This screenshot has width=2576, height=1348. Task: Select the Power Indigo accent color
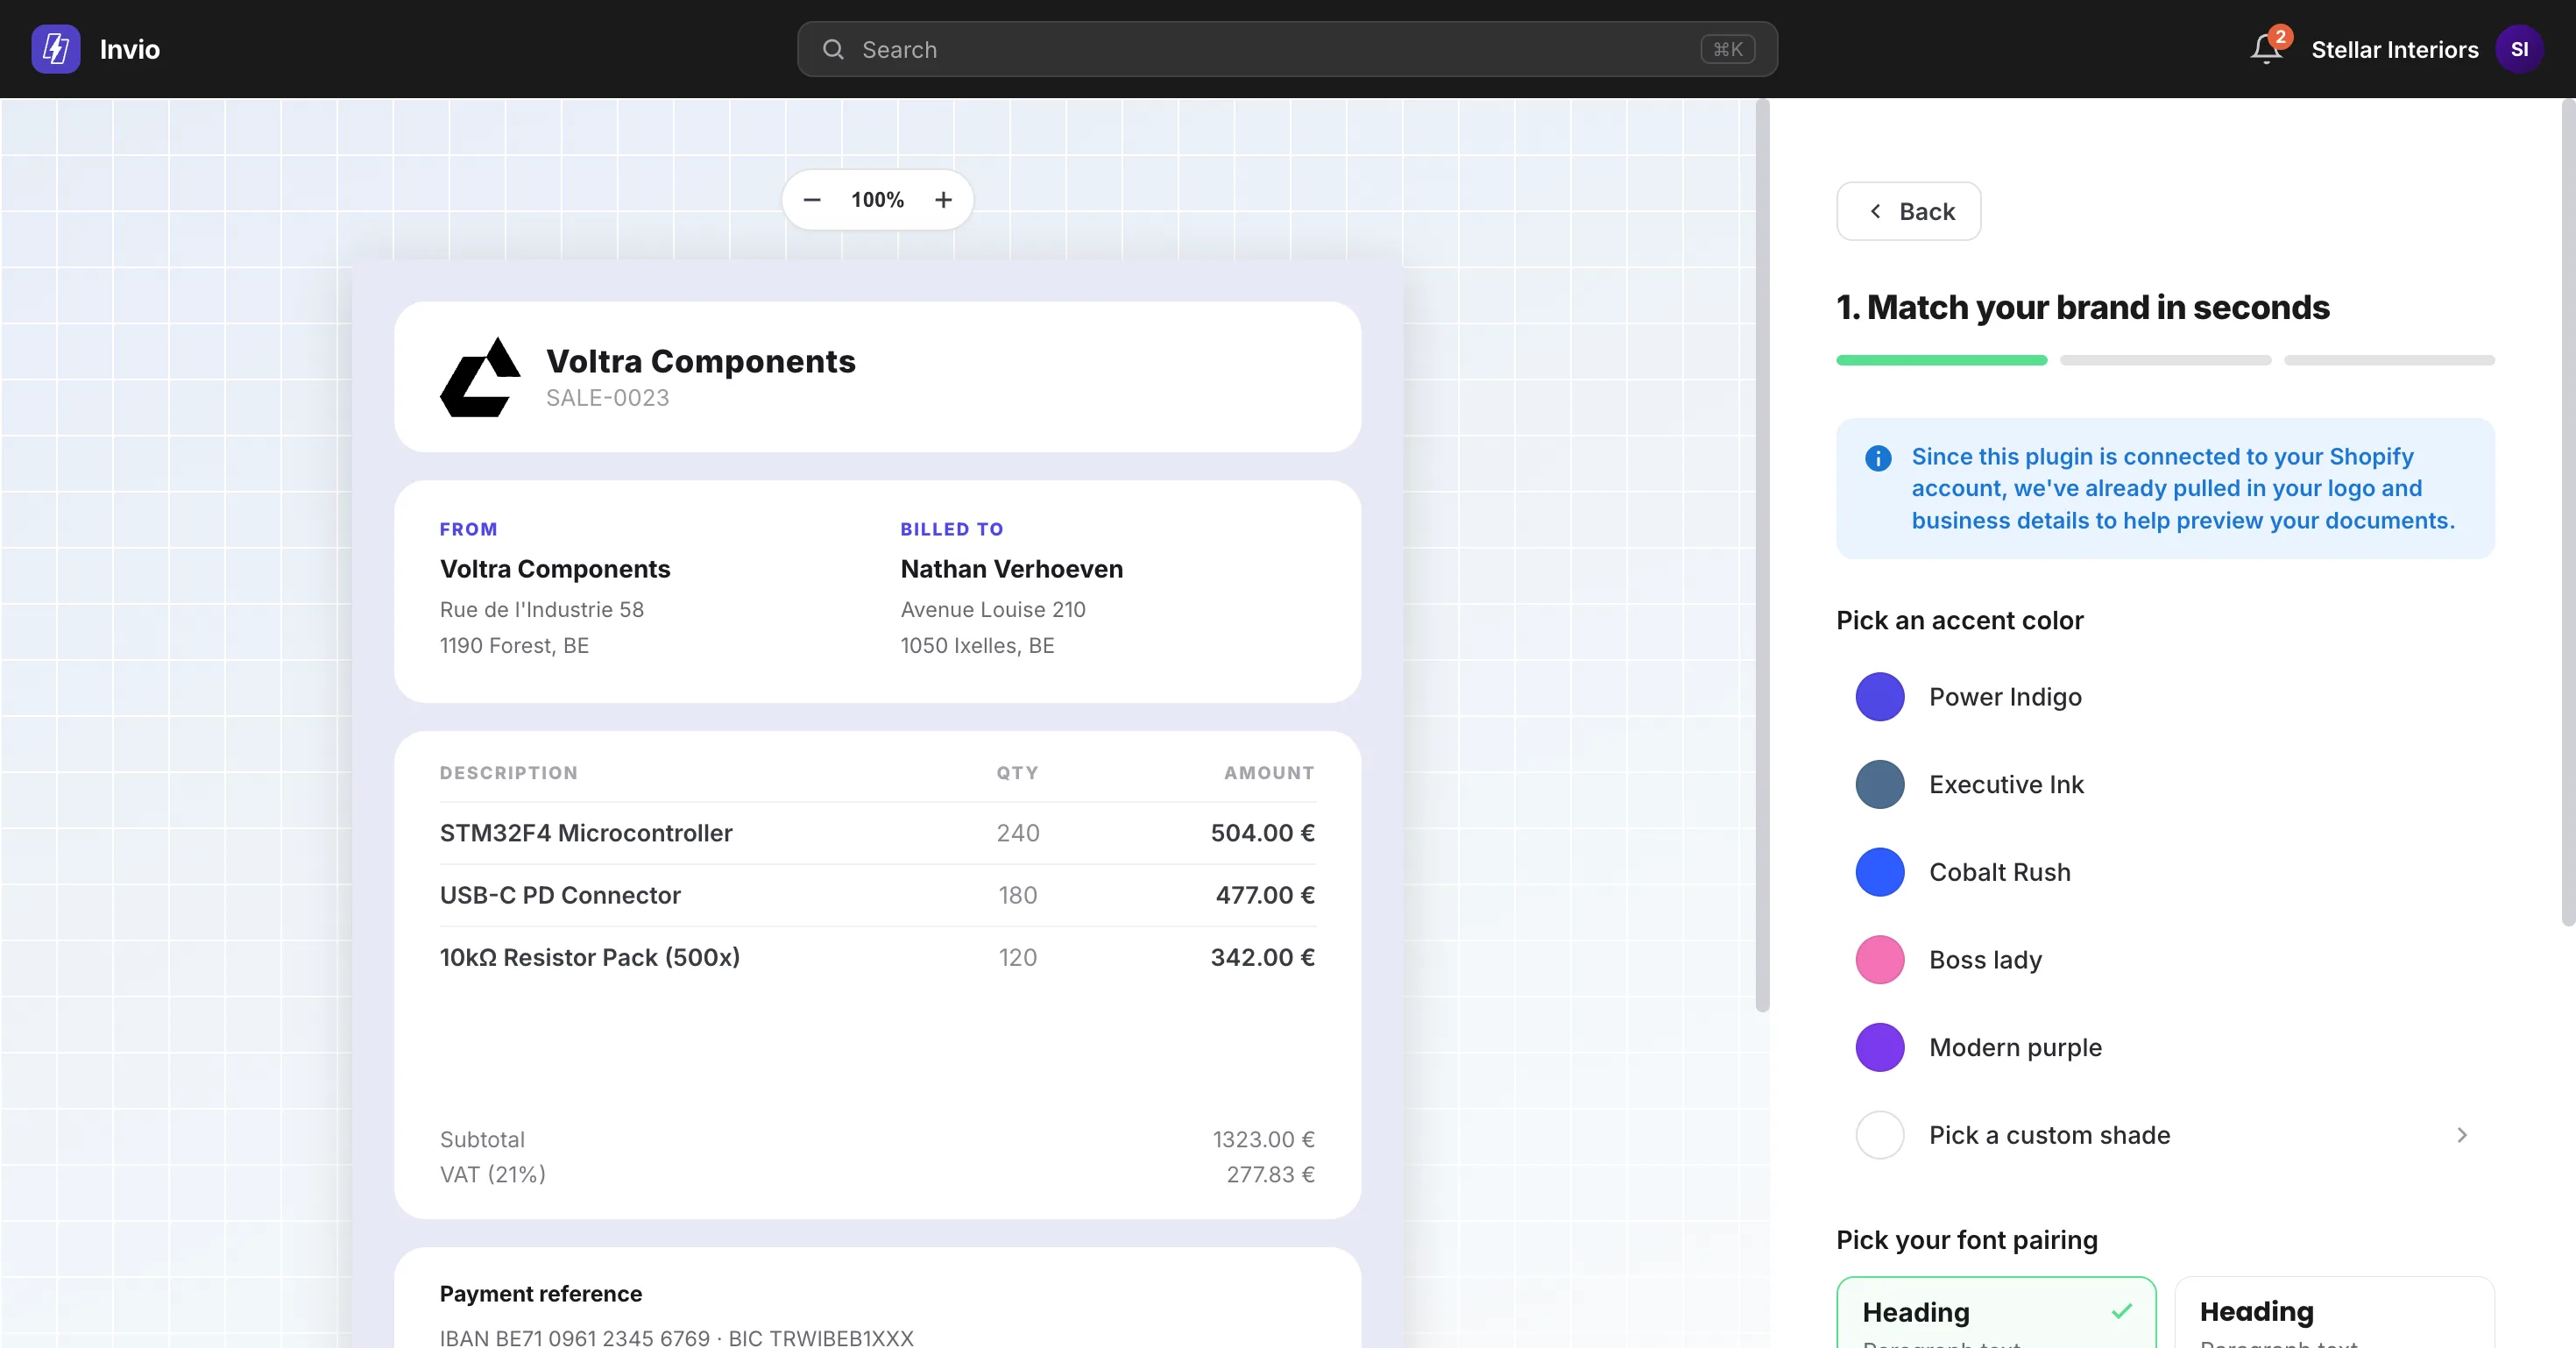tap(2165, 697)
